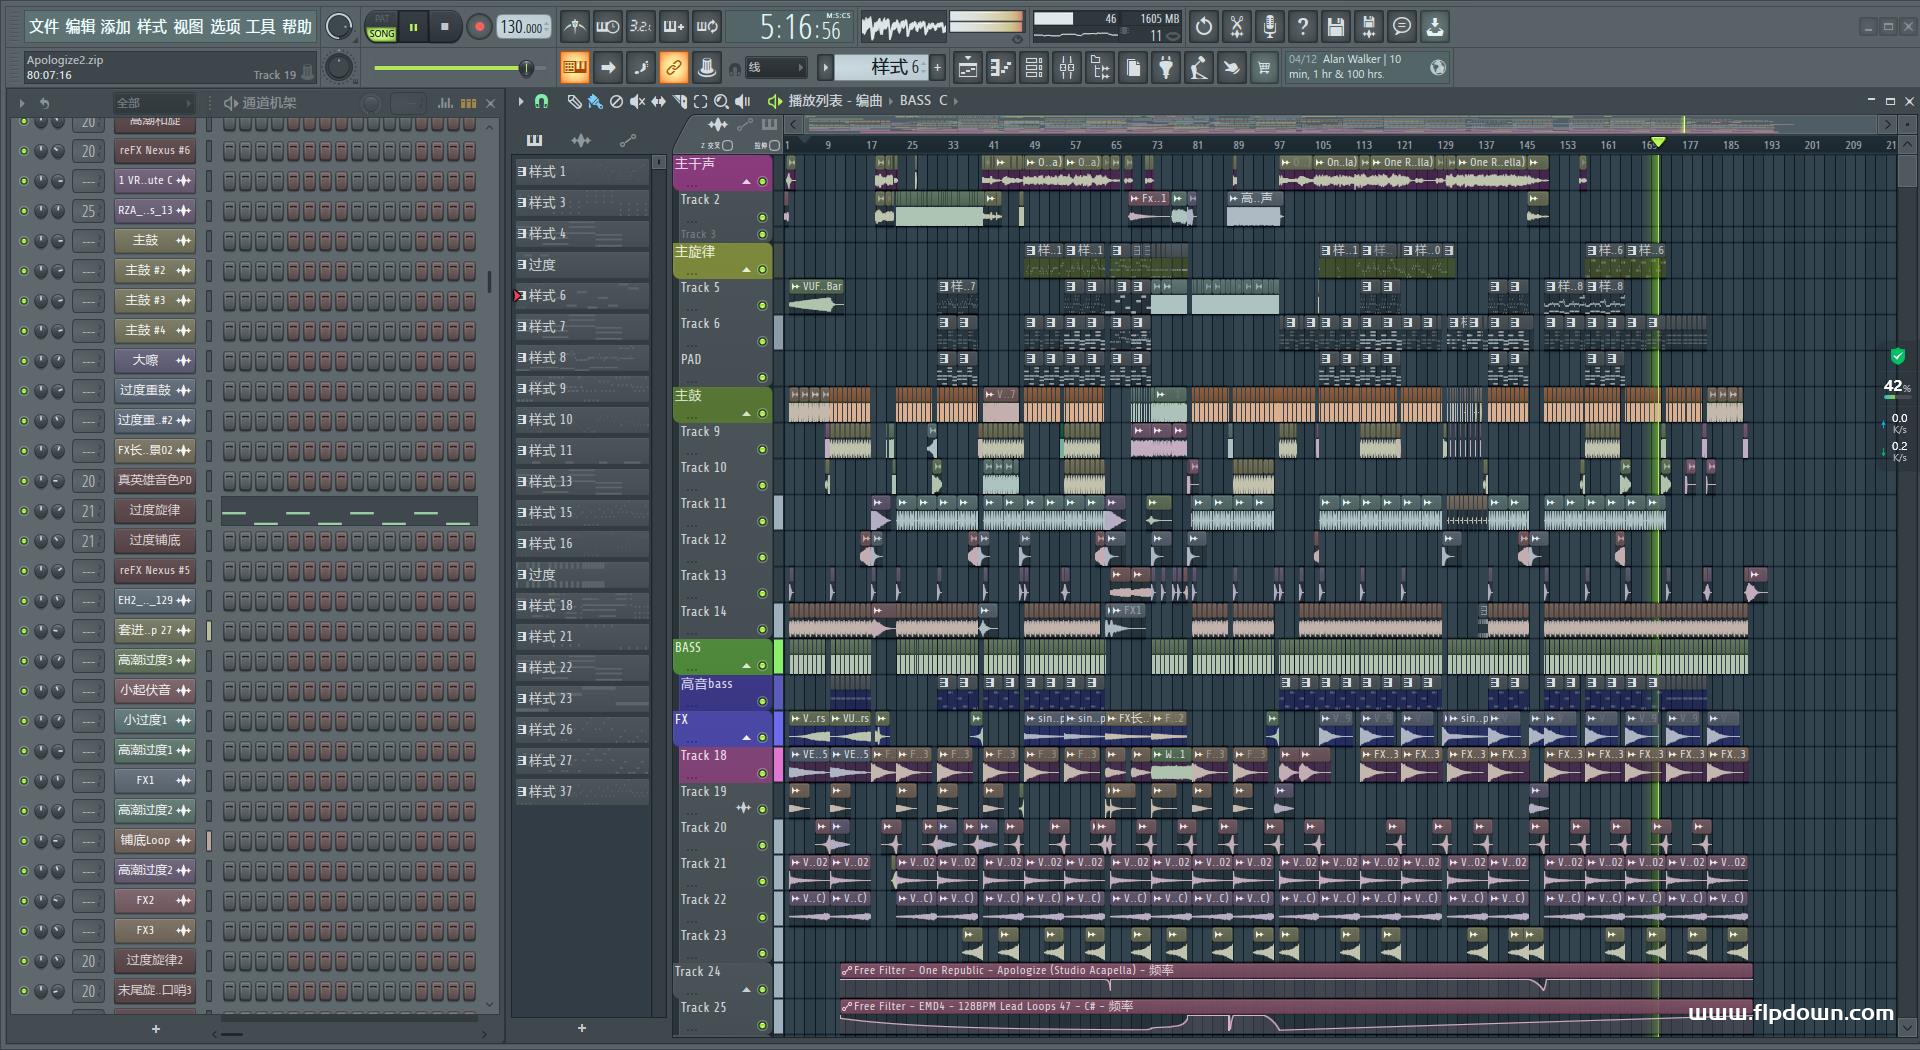The height and width of the screenshot is (1050, 1920).
Task: Select 样式 22 in pattern picker list
Action: click(583, 668)
